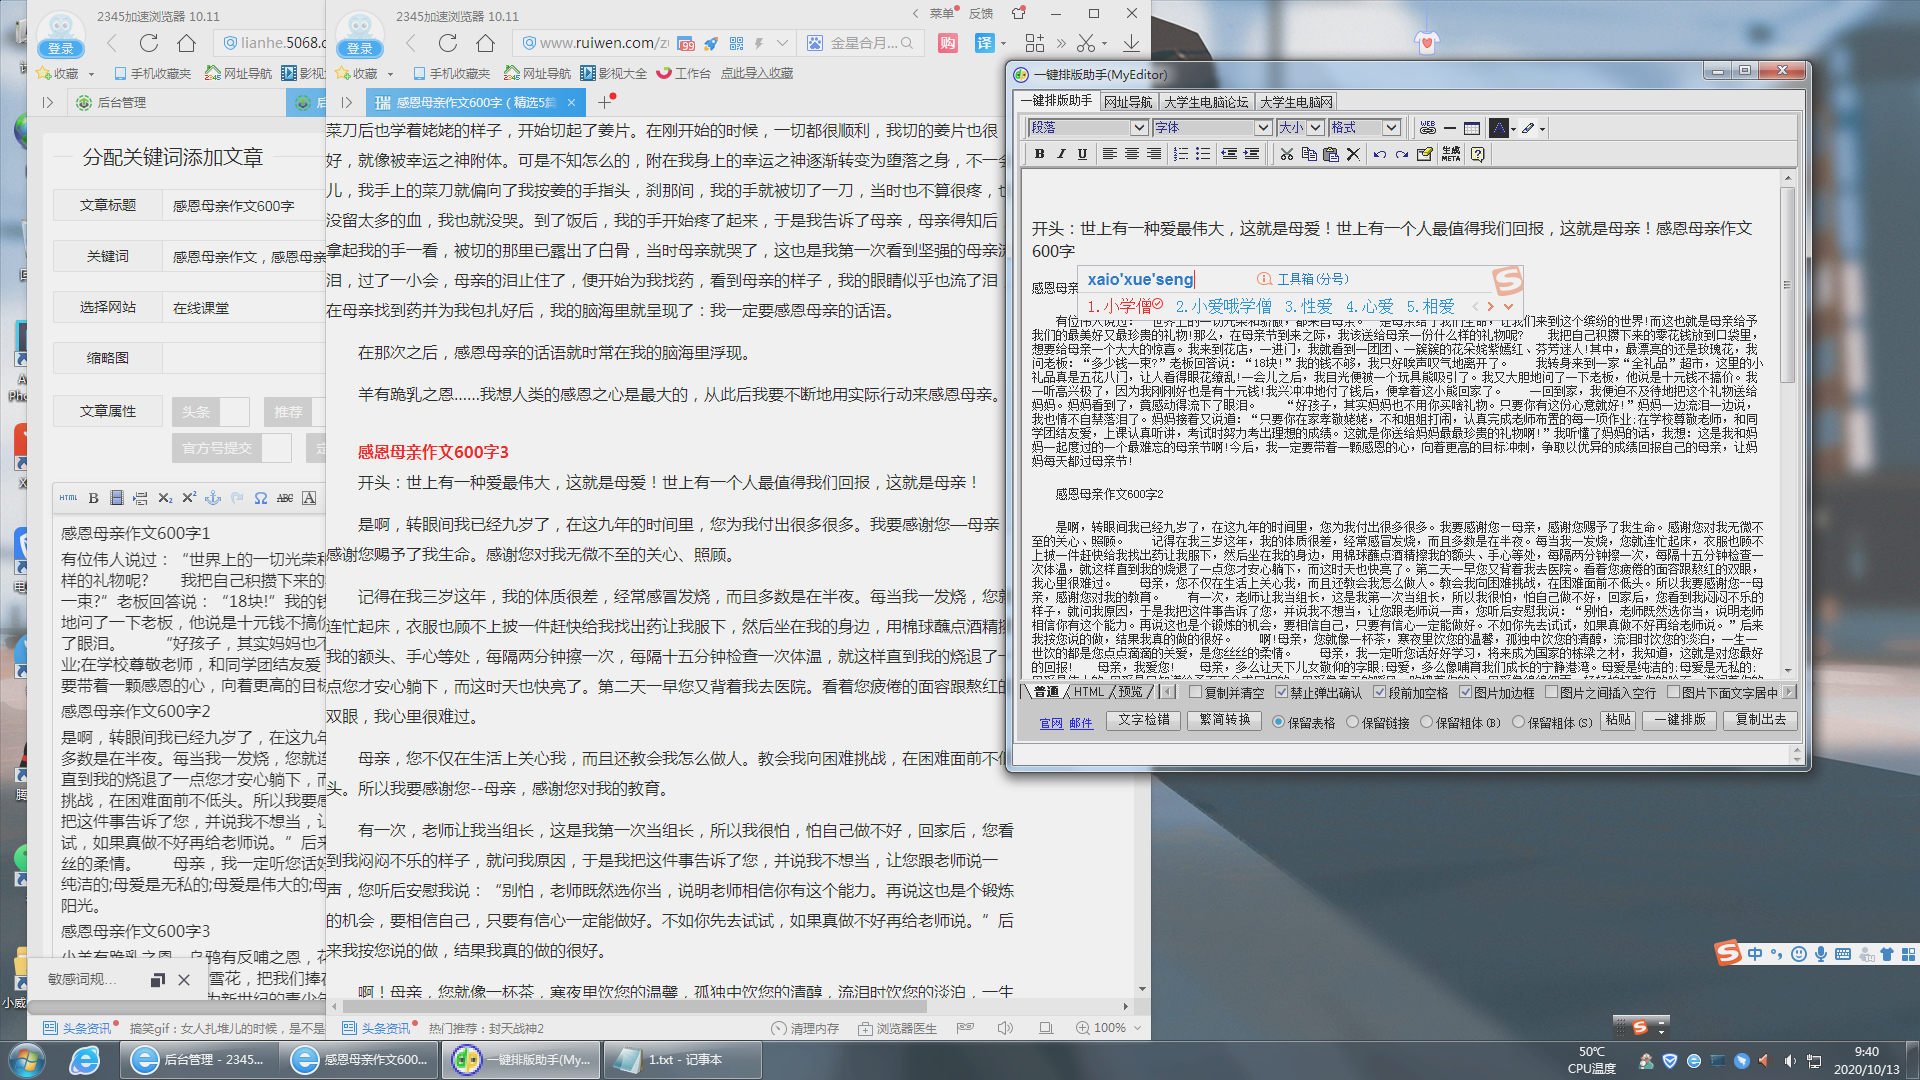
Task: Expand the 格式 format dropdown
Action: pyautogui.click(x=1390, y=128)
